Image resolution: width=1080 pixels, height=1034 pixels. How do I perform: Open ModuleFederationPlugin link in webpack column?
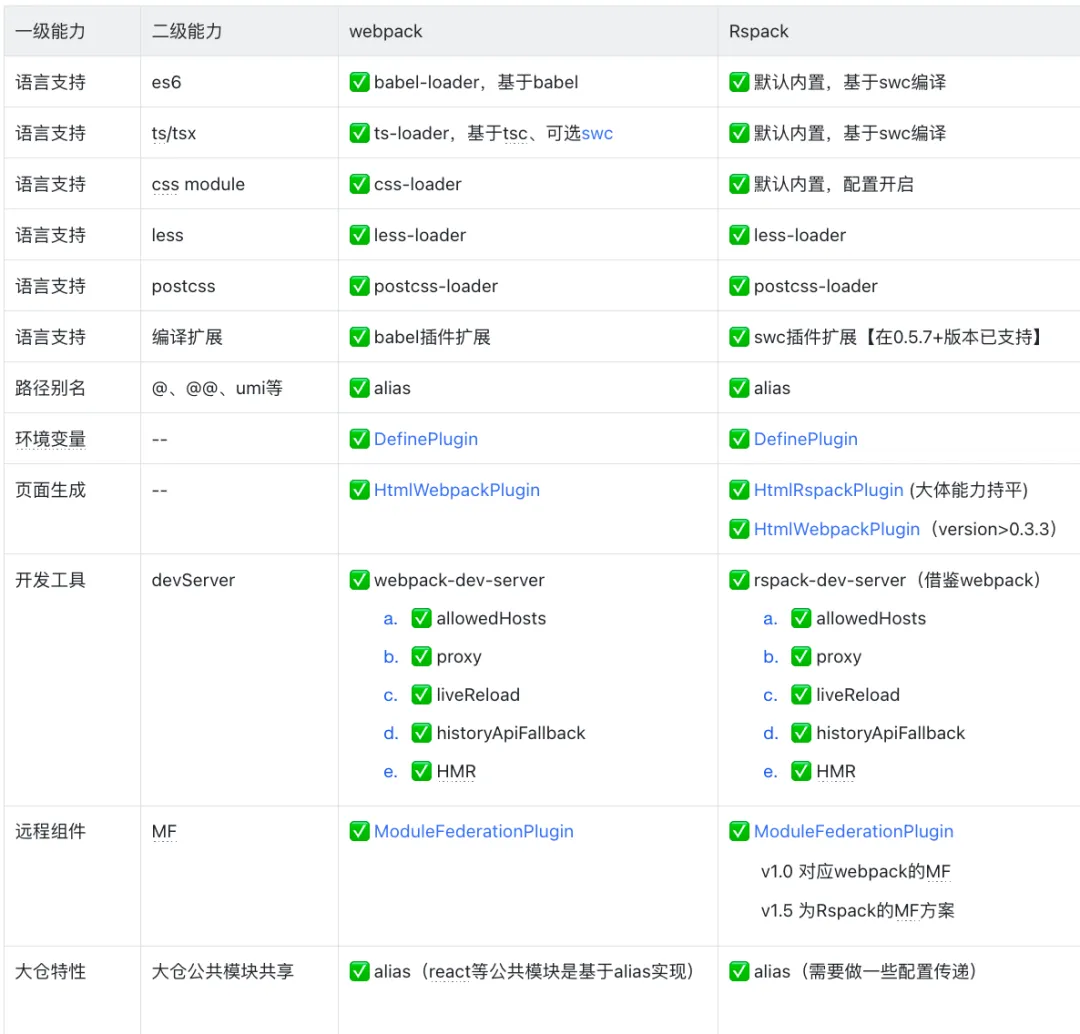(x=473, y=831)
